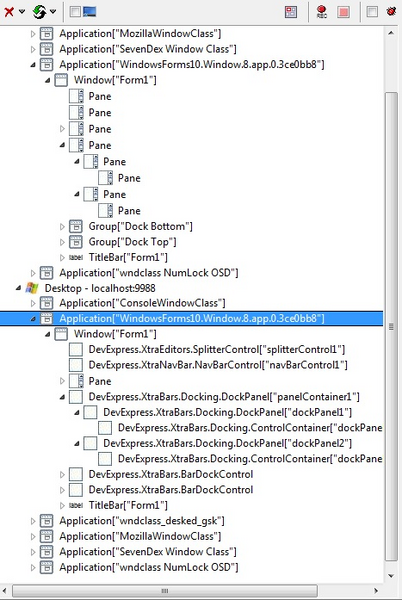Viewport: 402px width, 600px height.
Task: Select DockPanel["dockPanel2"] label
Action: tap(228, 443)
